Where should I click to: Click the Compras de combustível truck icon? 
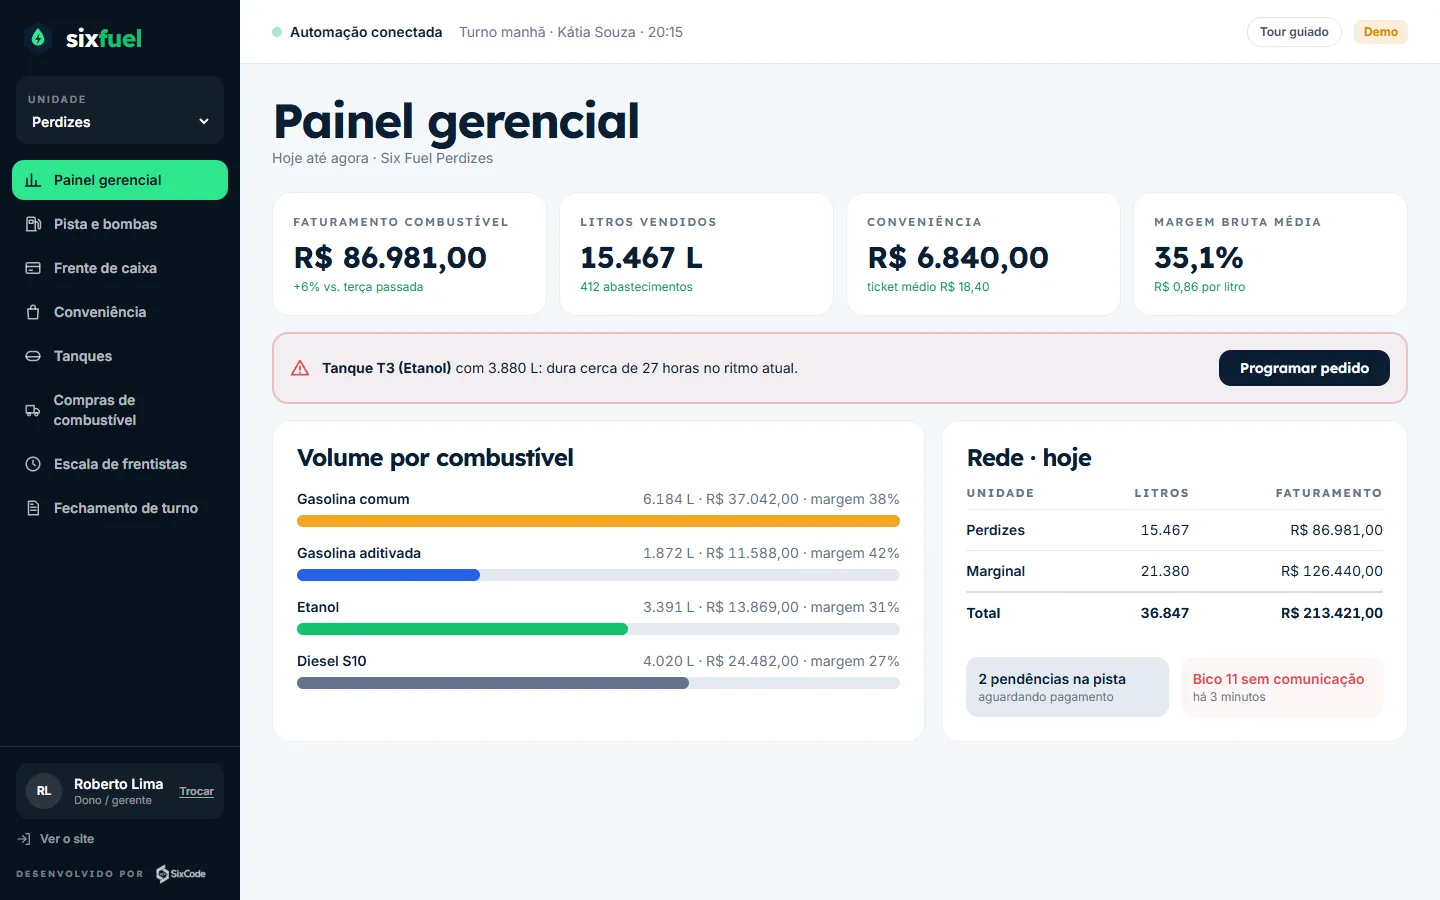(33, 410)
